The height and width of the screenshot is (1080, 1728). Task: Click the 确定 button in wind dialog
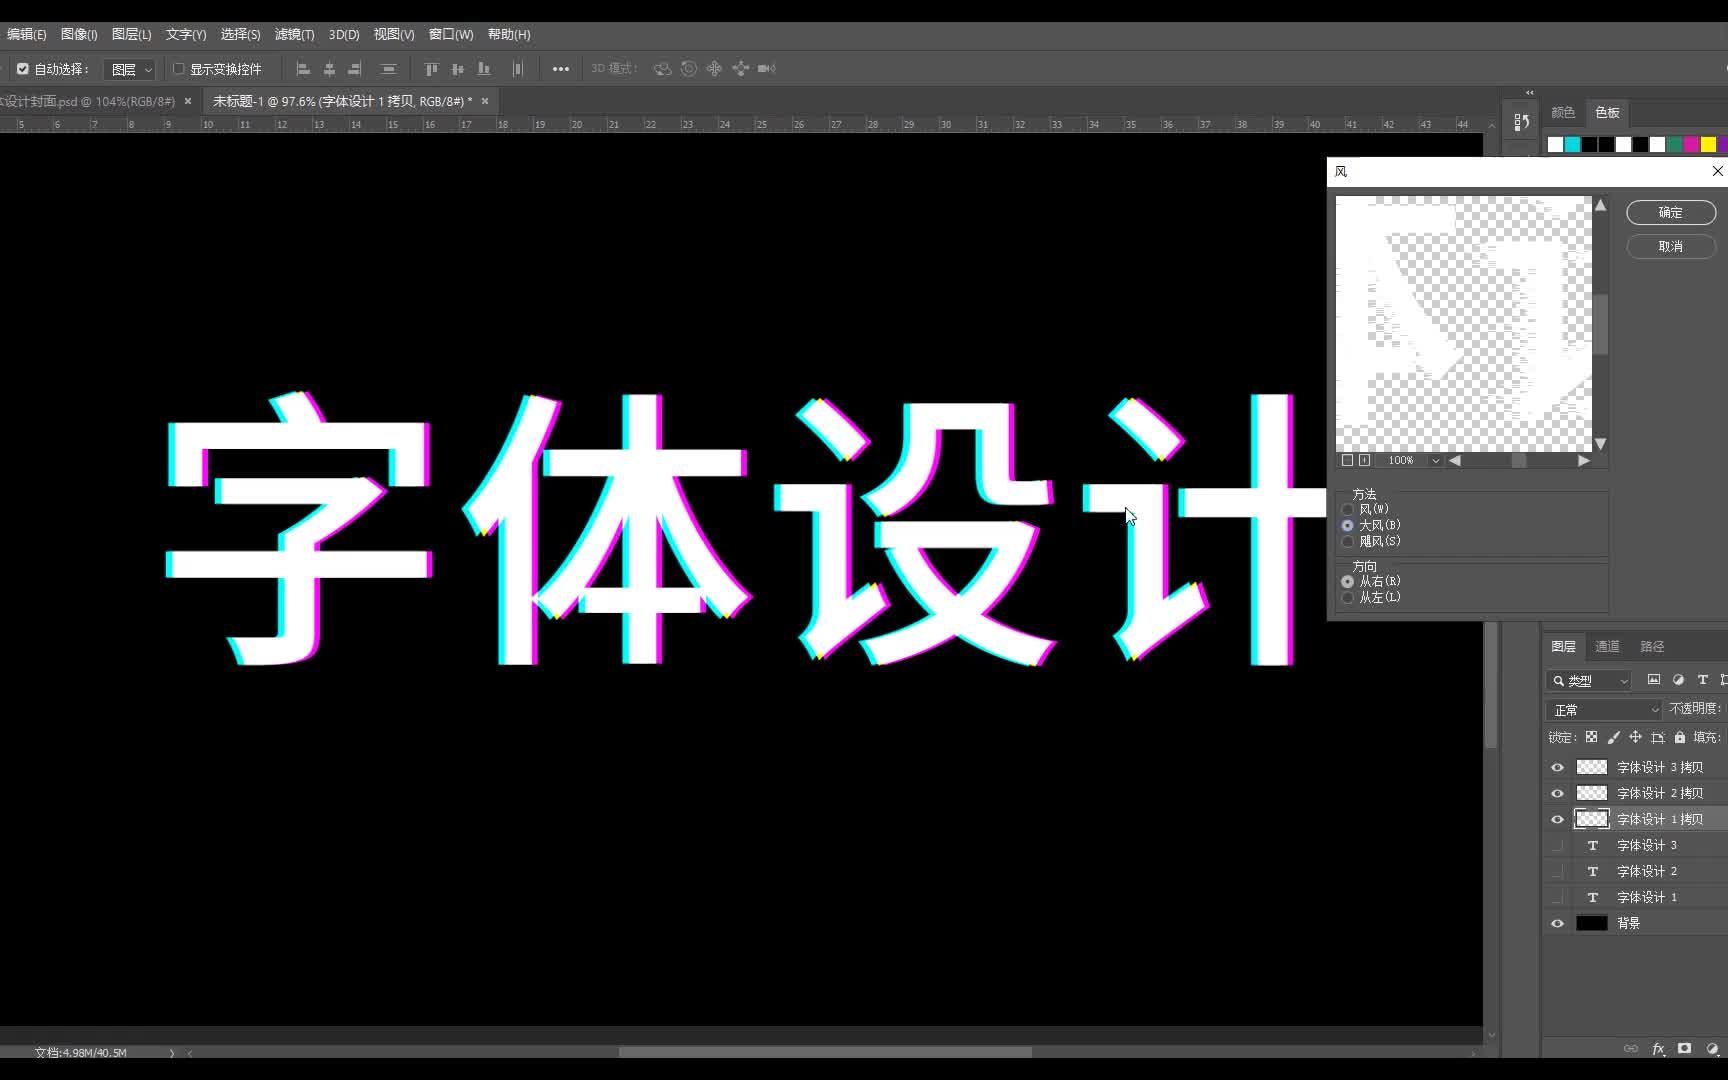coord(1671,212)
